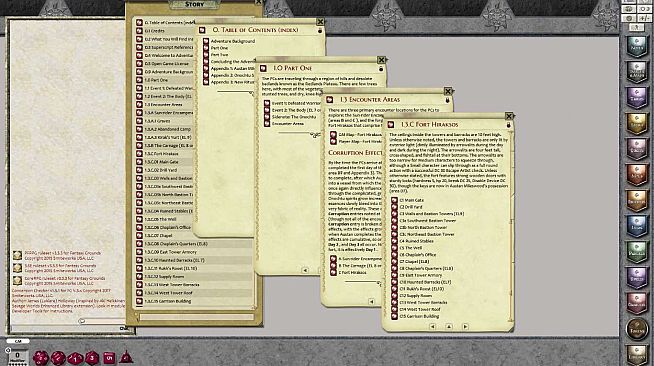Select 0.5 Open Game License in Story list
Screen dimensions: 654x366
coord(165,64)
